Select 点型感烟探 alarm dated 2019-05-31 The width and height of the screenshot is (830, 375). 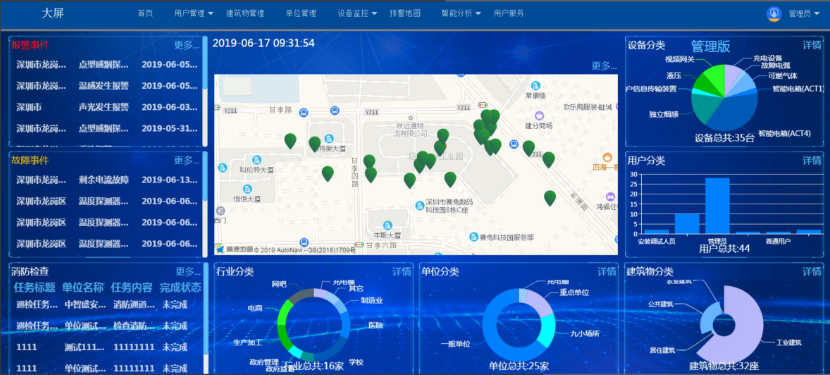(107, 128)
